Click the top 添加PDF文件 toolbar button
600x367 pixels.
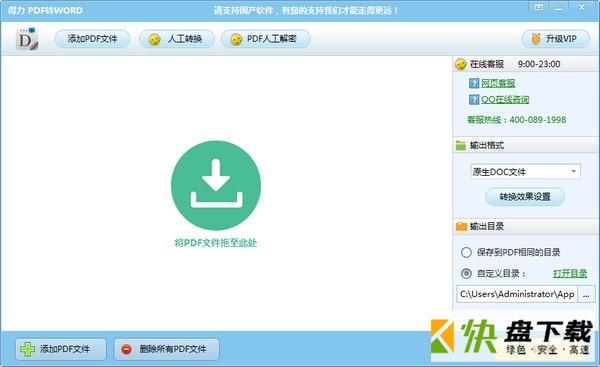point(92,39)
